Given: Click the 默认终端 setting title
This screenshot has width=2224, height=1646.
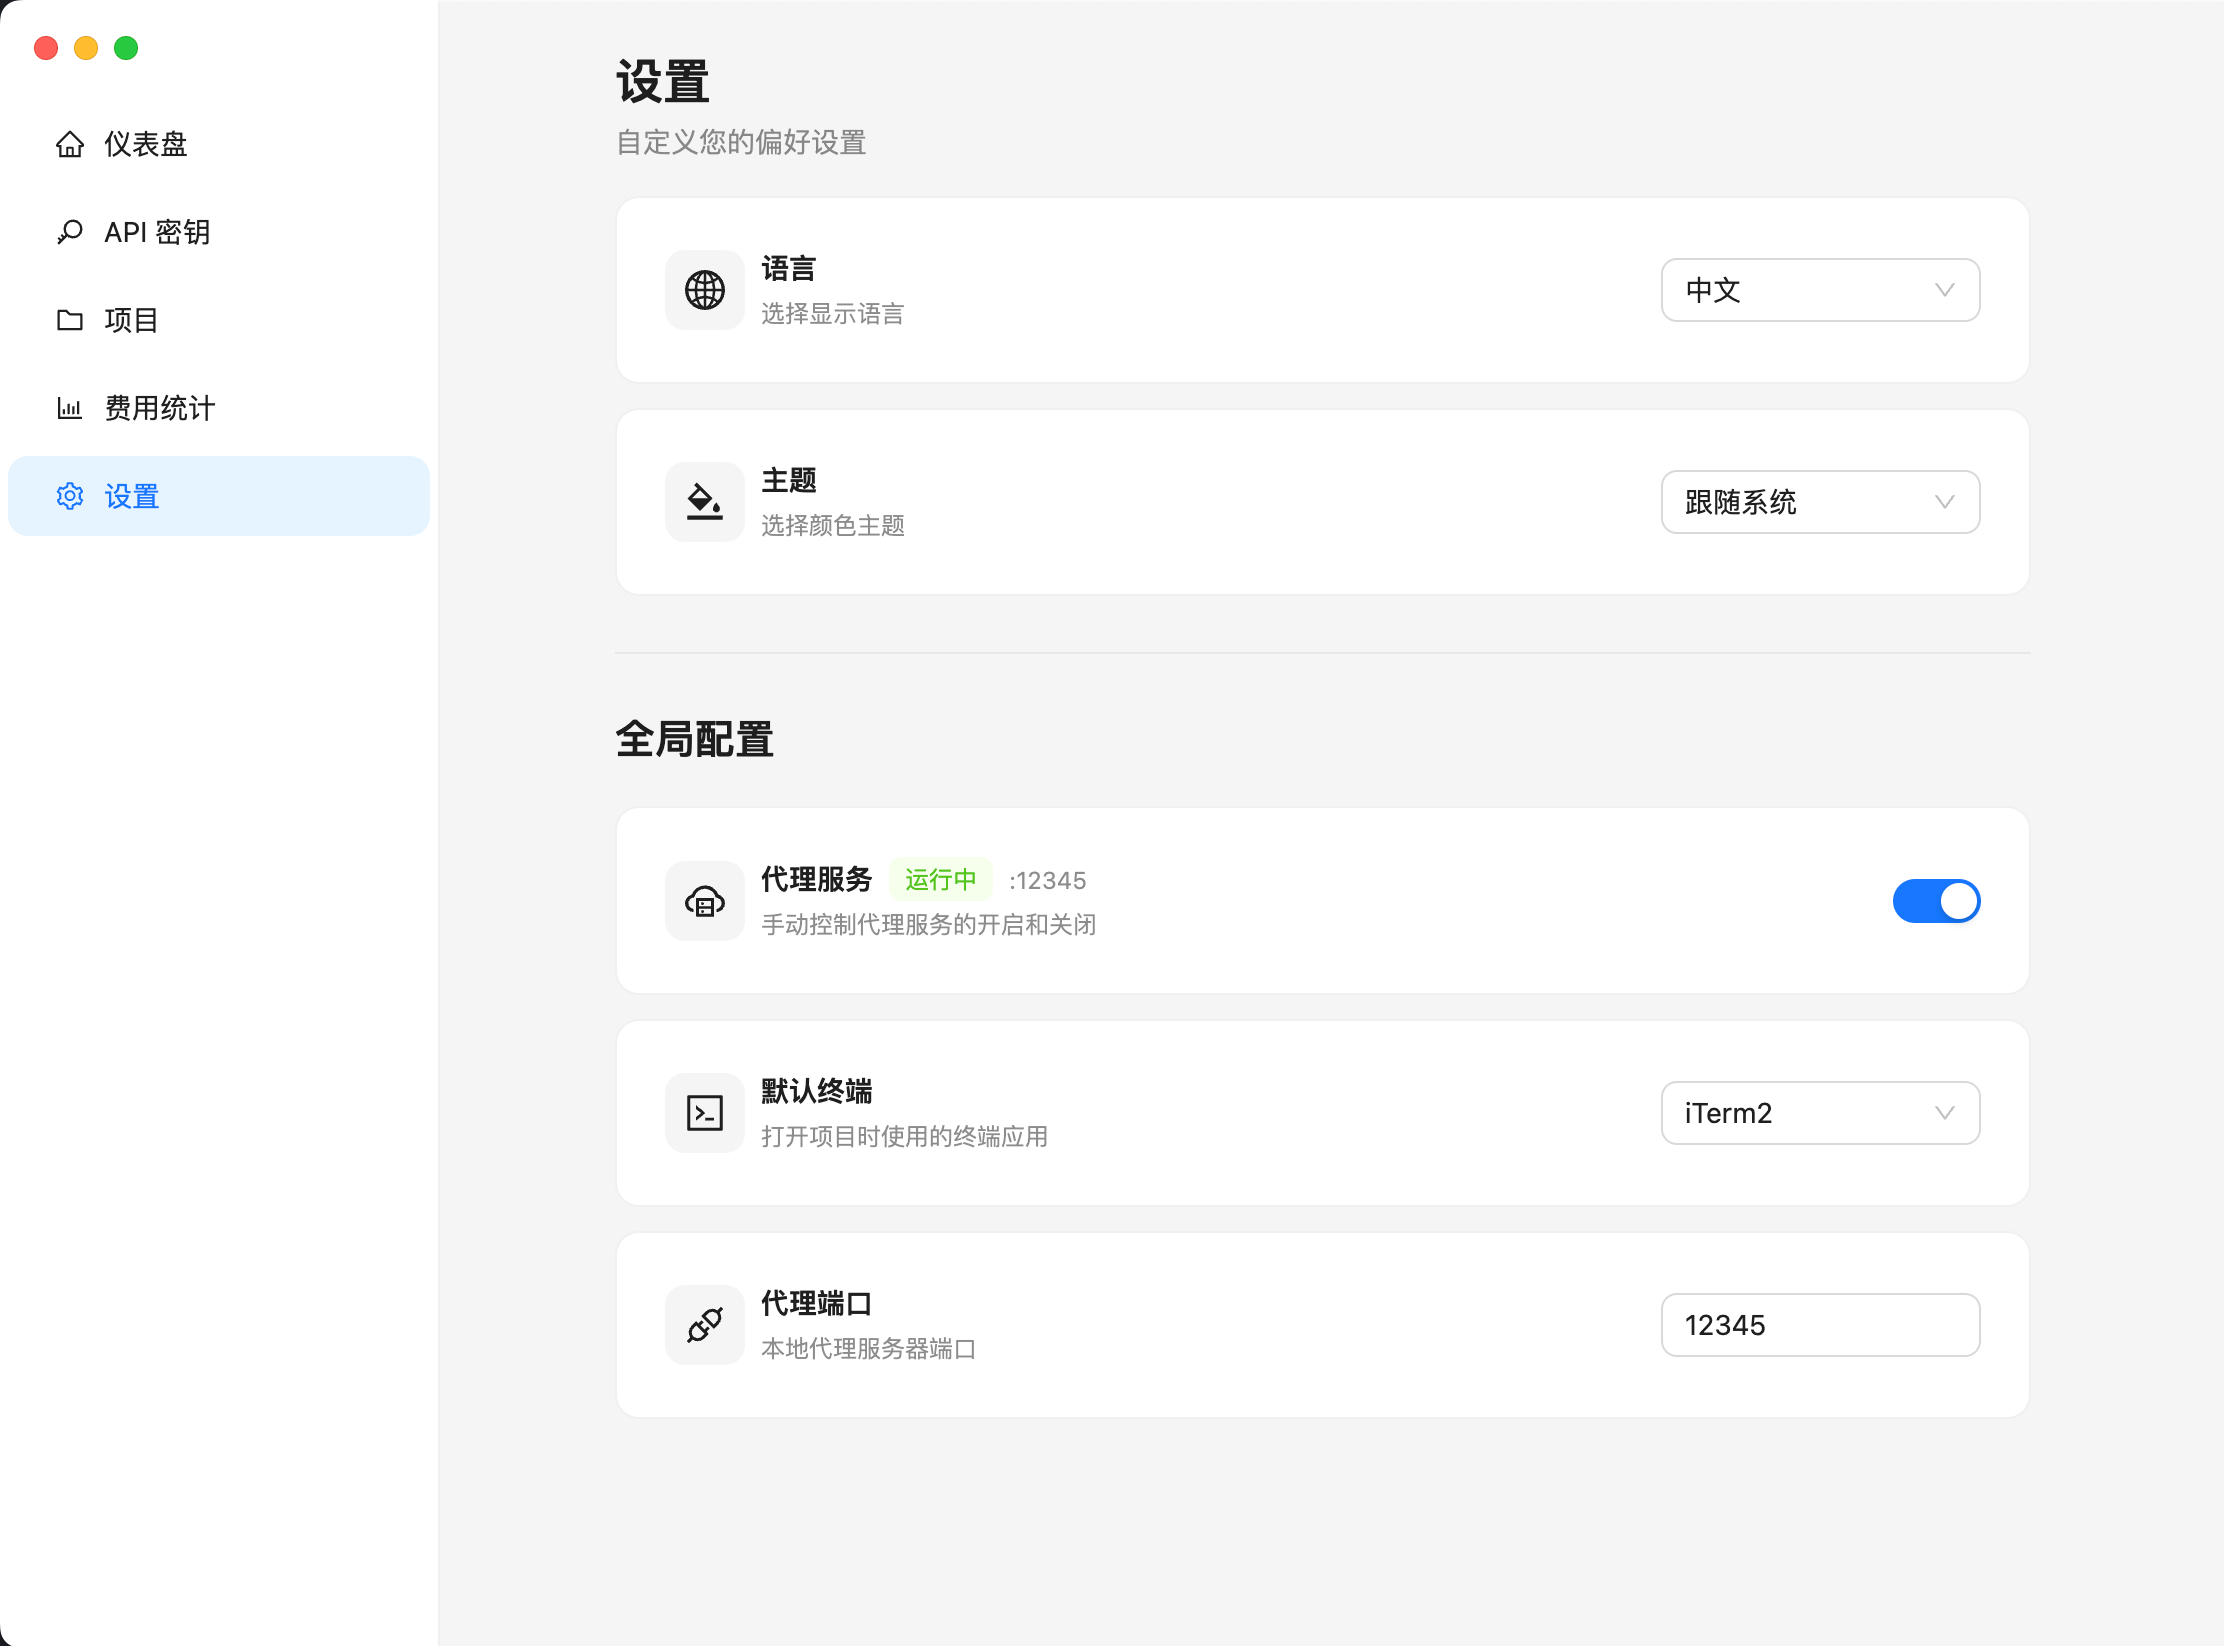Looking at the screenshot, I should coord(817,1092).
